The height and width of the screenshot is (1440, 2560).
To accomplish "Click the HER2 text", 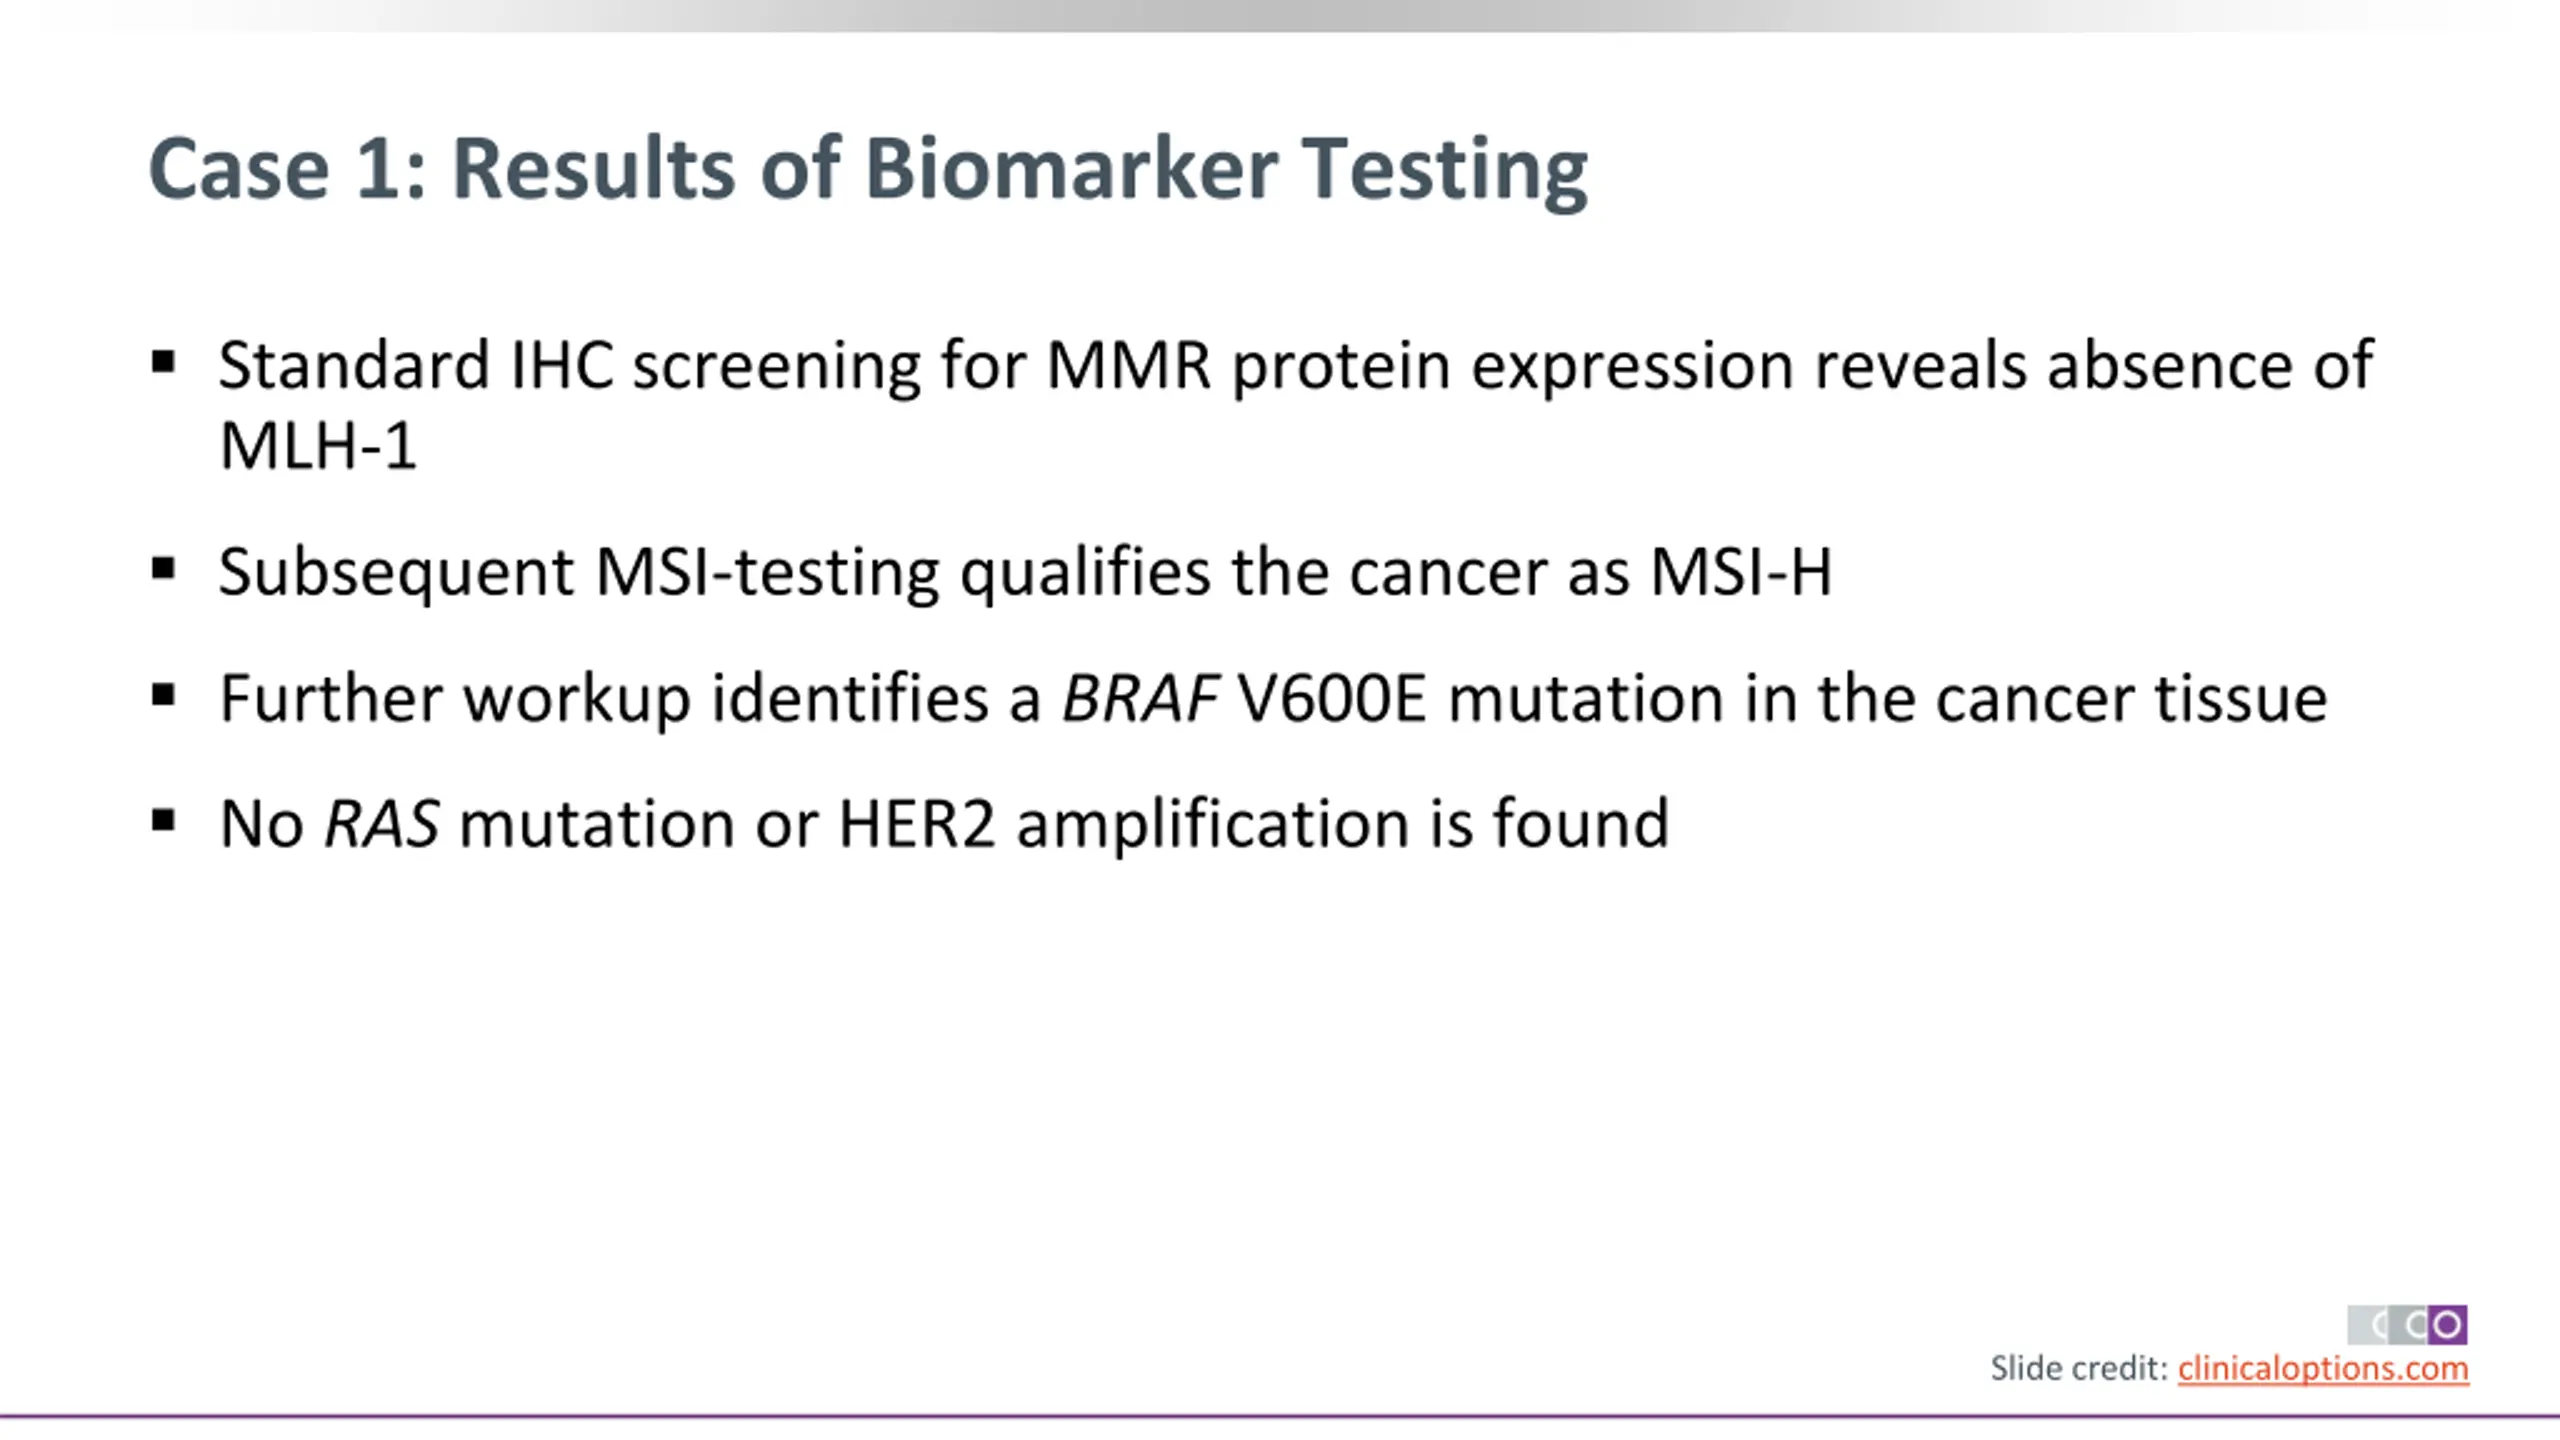I will [x=917, y=824].
